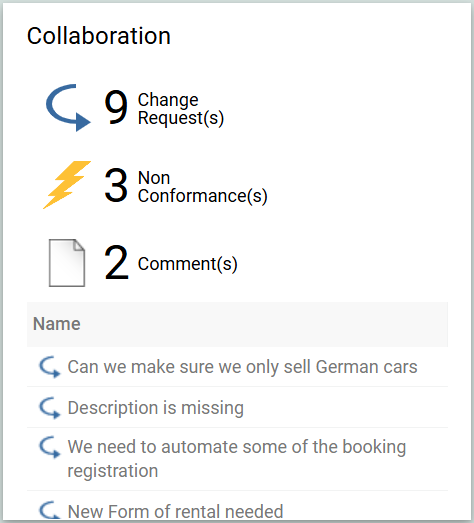This screenshot has height=523, width=474.
Task: Click the arrow icon beside Description is missing
Action: pos(50,408)
